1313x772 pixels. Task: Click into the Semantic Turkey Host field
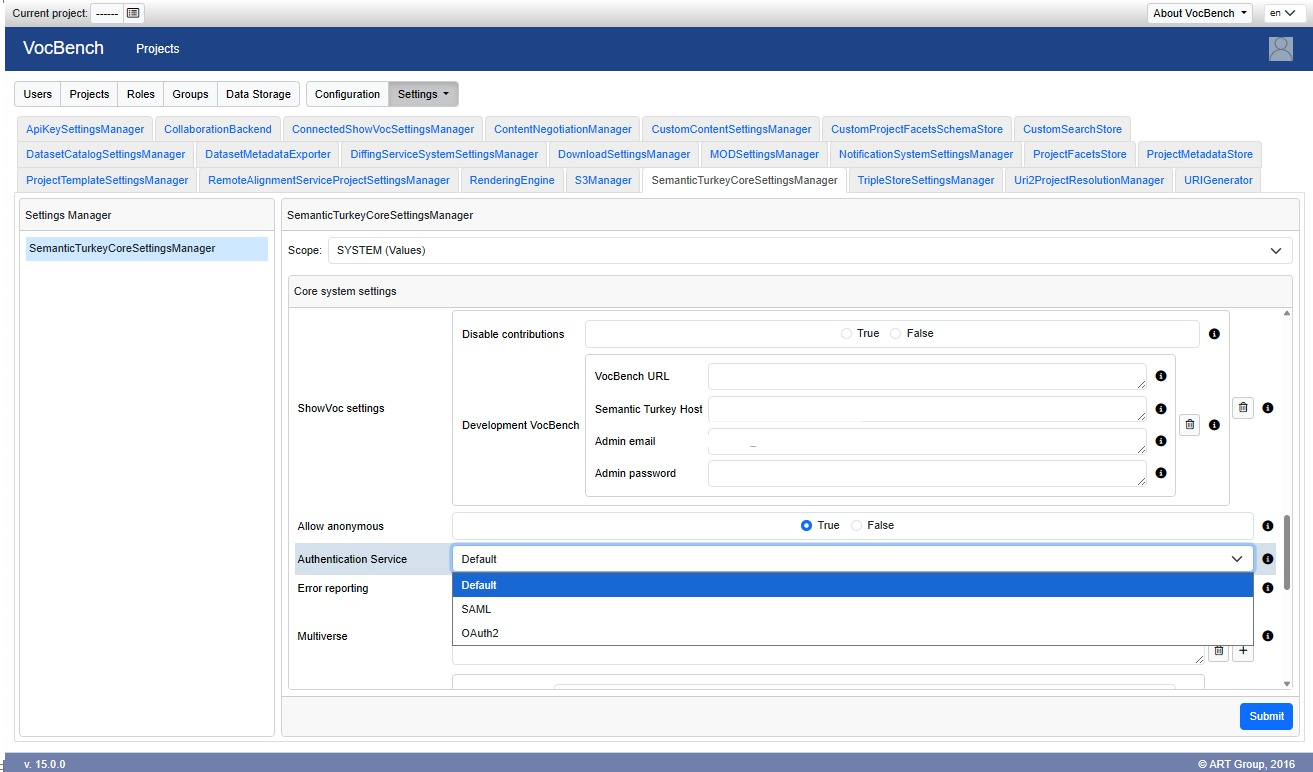point(926,409)
